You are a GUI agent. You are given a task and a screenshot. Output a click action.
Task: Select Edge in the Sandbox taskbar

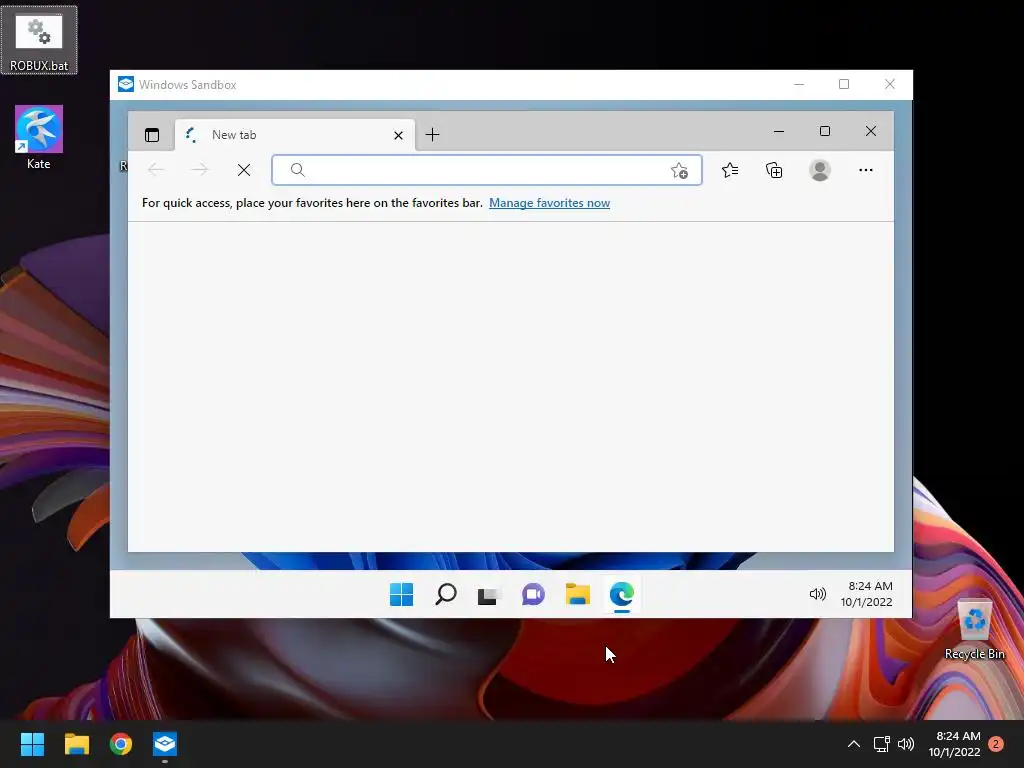point(622,594)
